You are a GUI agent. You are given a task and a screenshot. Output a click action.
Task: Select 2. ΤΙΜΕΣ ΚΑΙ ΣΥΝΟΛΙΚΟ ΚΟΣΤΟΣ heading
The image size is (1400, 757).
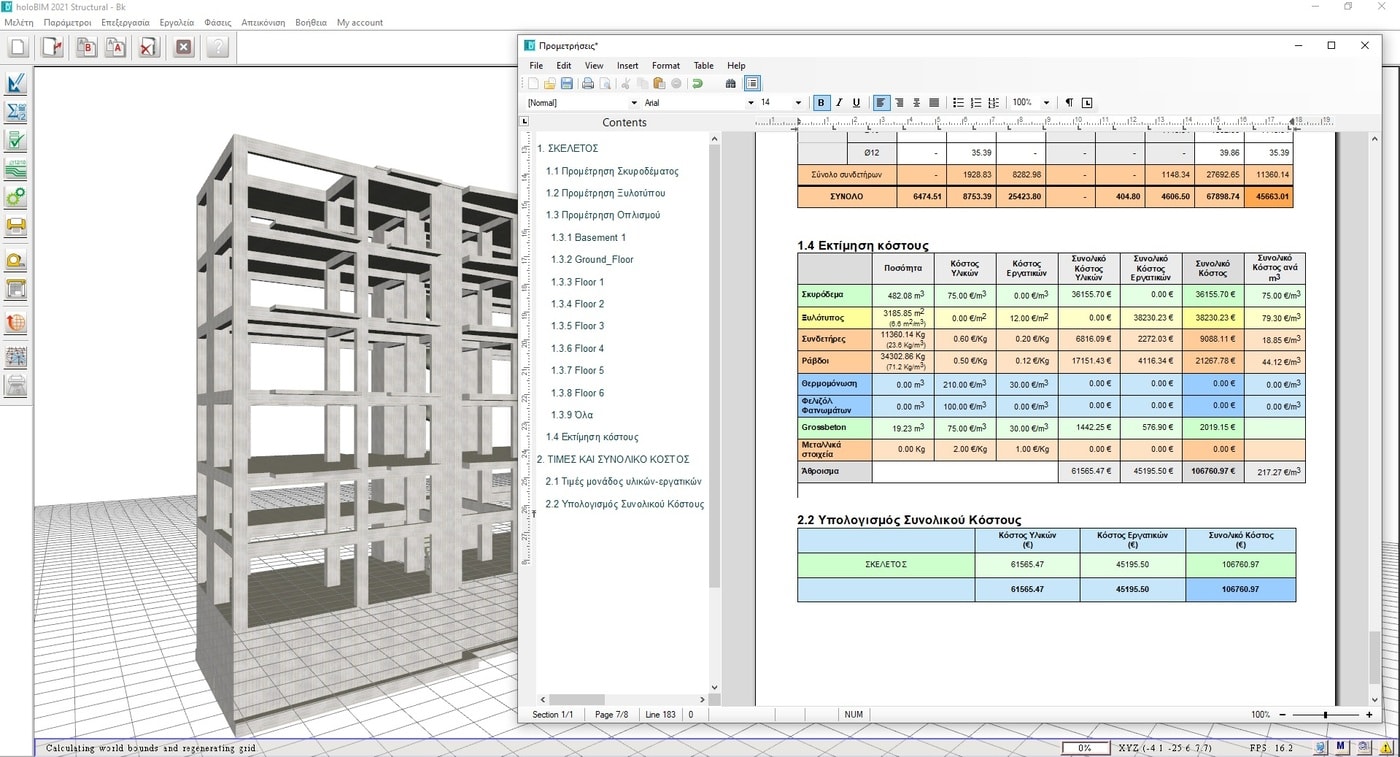613,459
